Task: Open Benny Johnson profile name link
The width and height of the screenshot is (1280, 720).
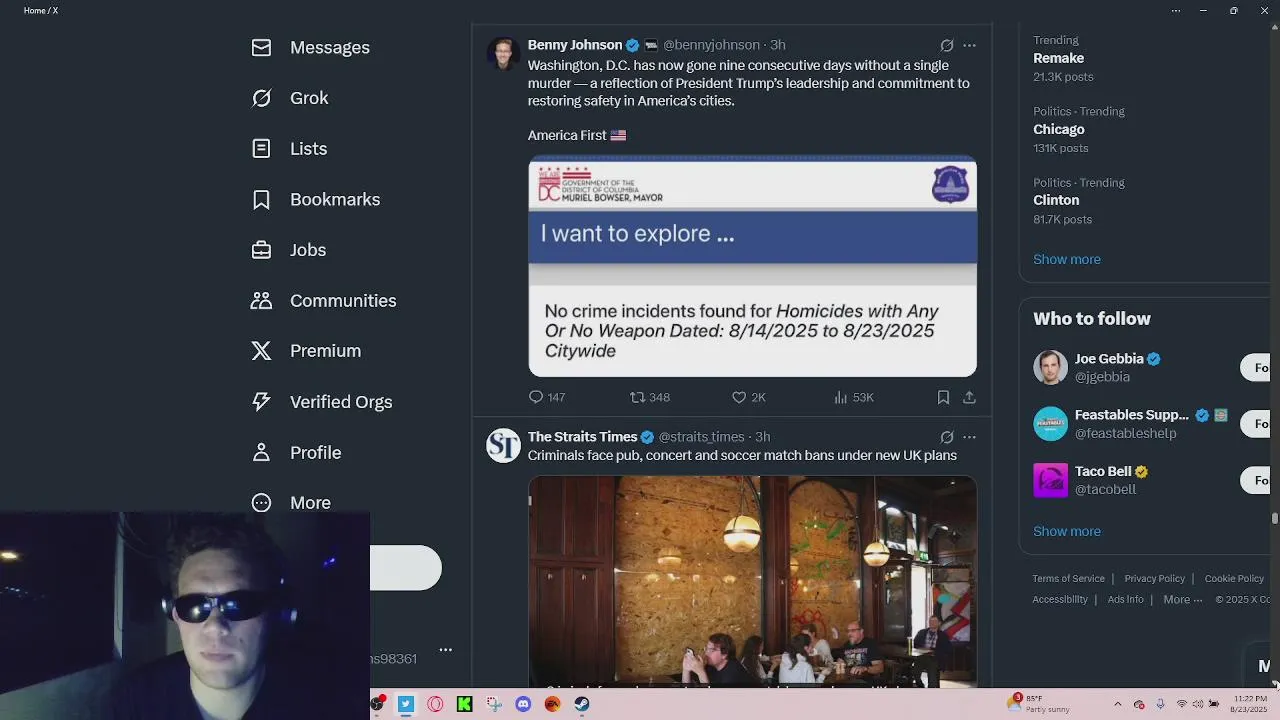Action: tap(575, 45)
